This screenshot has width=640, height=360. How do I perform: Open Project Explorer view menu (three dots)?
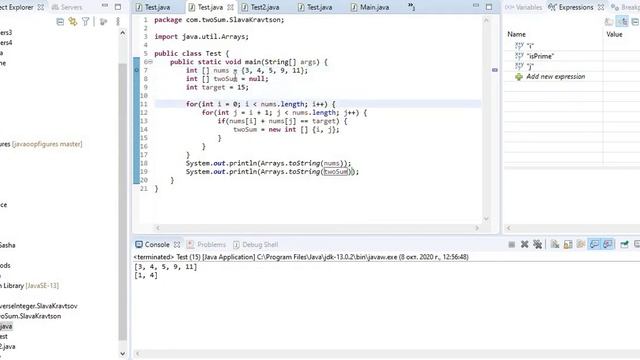[x=118, y=22]
